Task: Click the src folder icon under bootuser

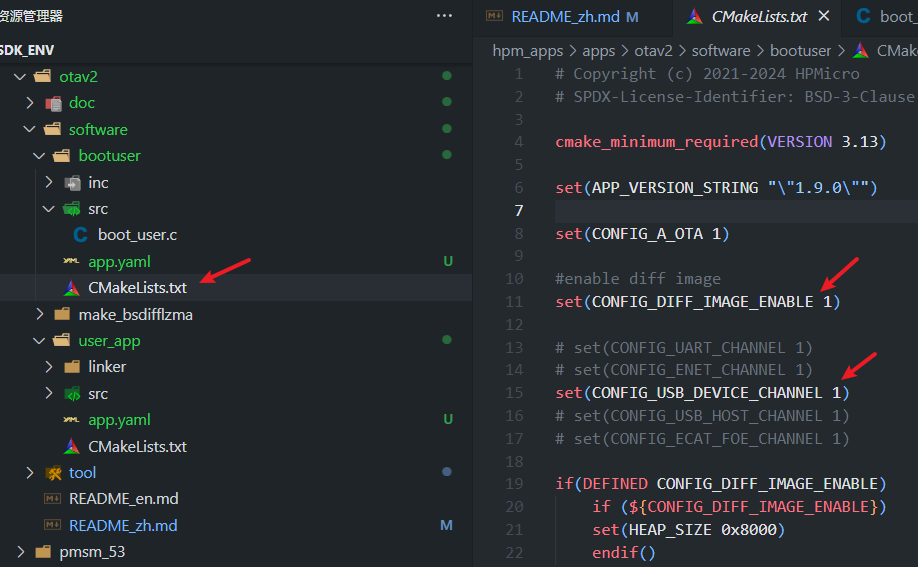Action: 72,209
